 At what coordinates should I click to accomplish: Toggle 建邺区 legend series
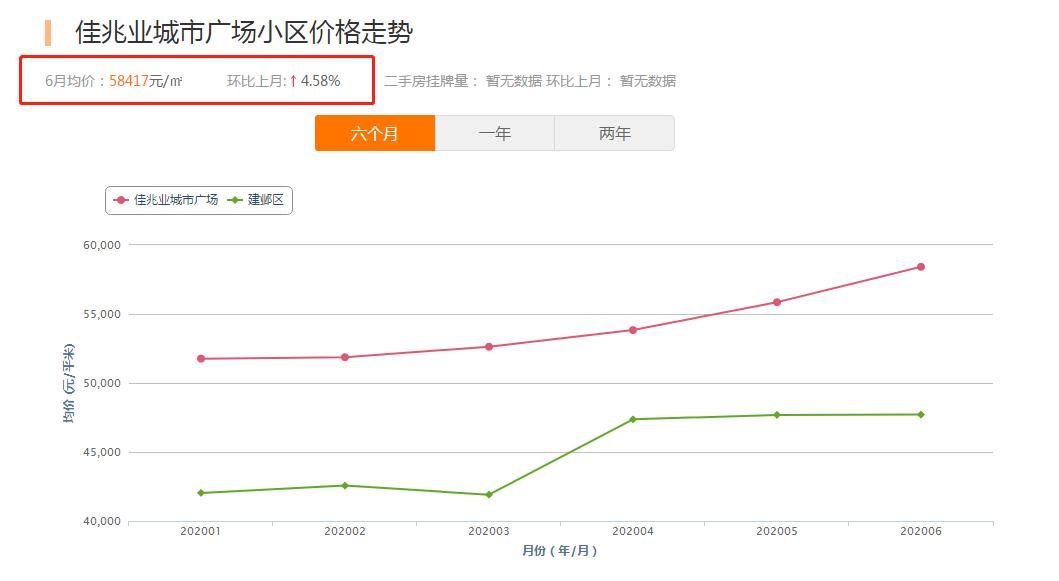[256, 200]
